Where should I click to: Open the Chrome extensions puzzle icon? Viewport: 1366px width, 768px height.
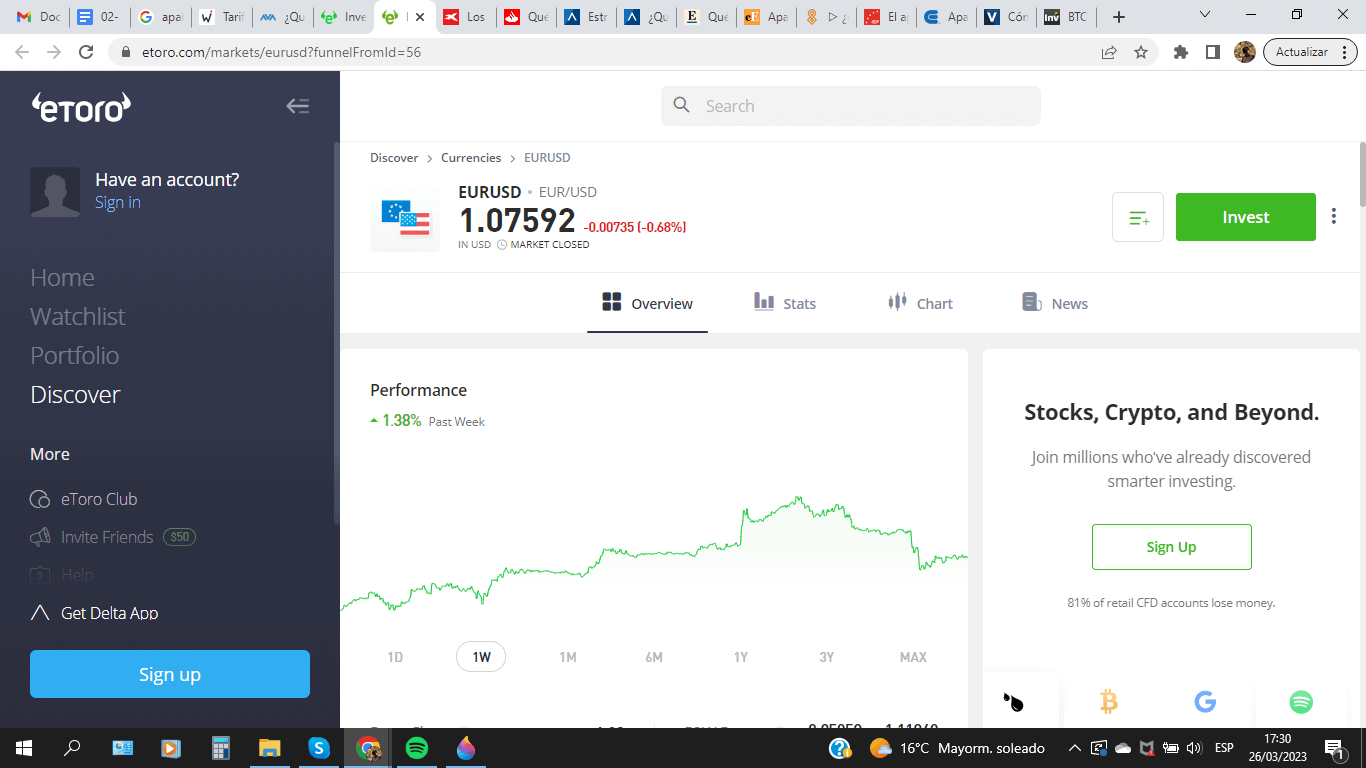click(1181, 52)
